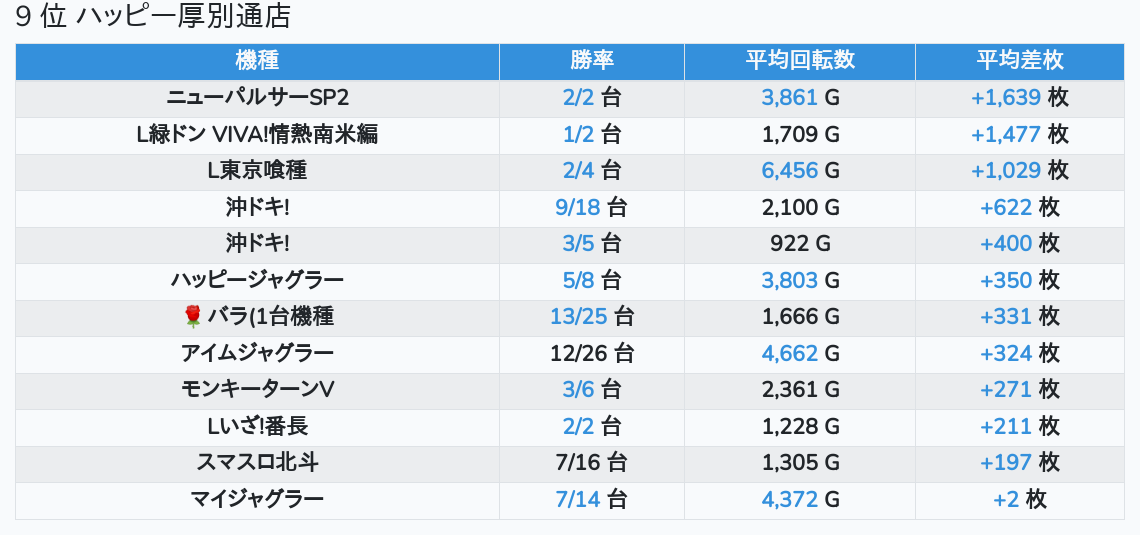Click the マイジャグラー machine name

pos(257,500)
